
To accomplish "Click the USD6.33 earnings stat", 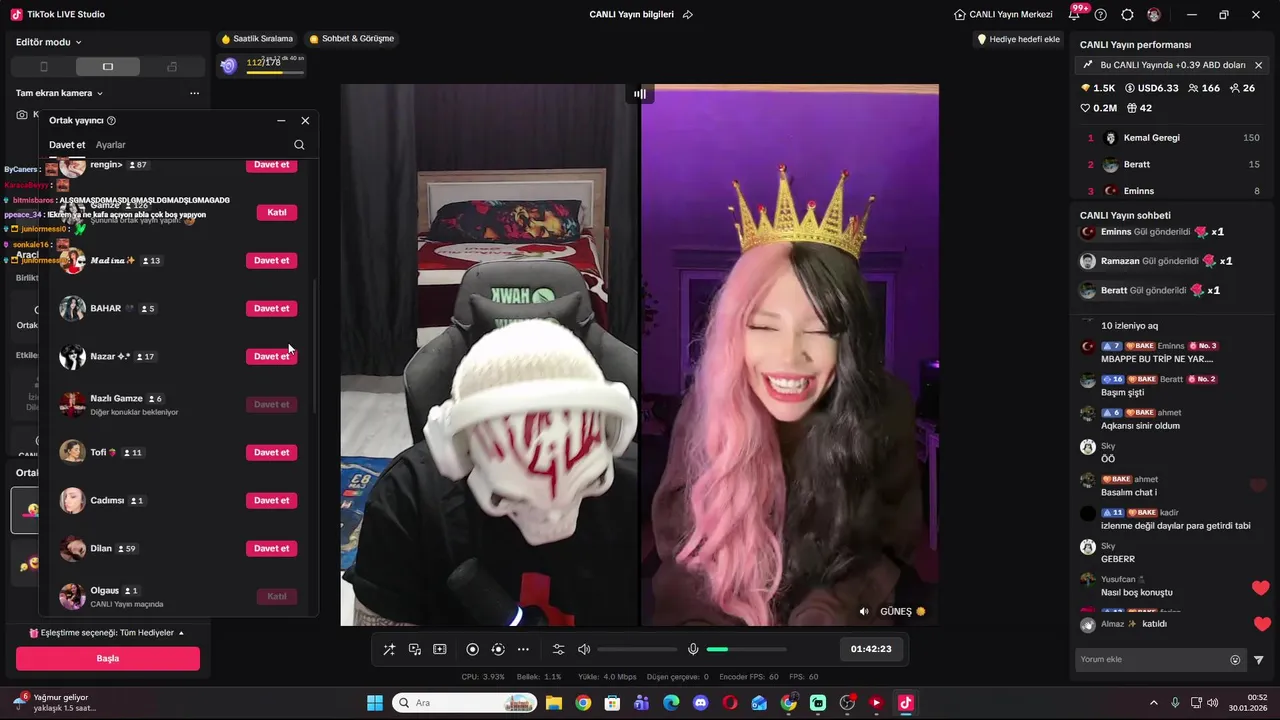I will [1152, 88].
